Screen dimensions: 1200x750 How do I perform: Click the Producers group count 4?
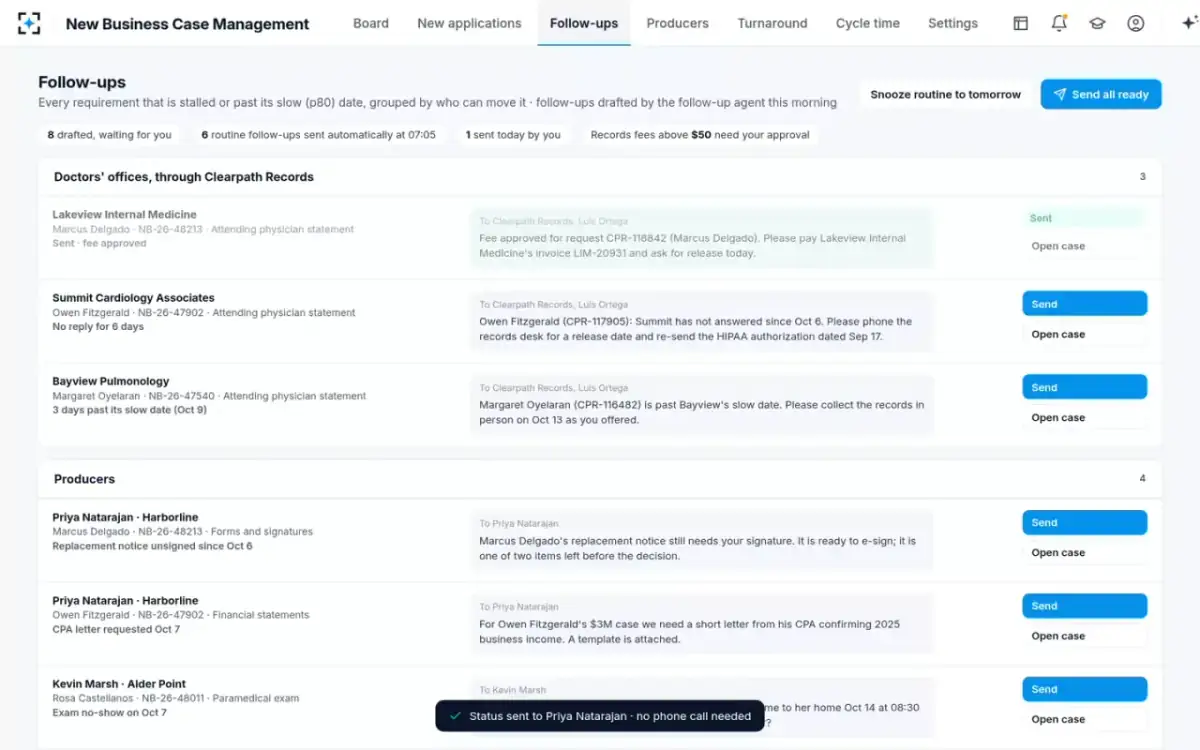[x=1143, y=479]
